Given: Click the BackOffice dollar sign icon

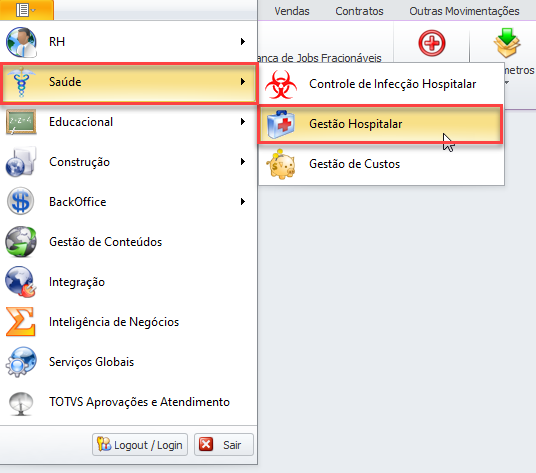Looking at the screenshot, I should (x=21, y=201).
